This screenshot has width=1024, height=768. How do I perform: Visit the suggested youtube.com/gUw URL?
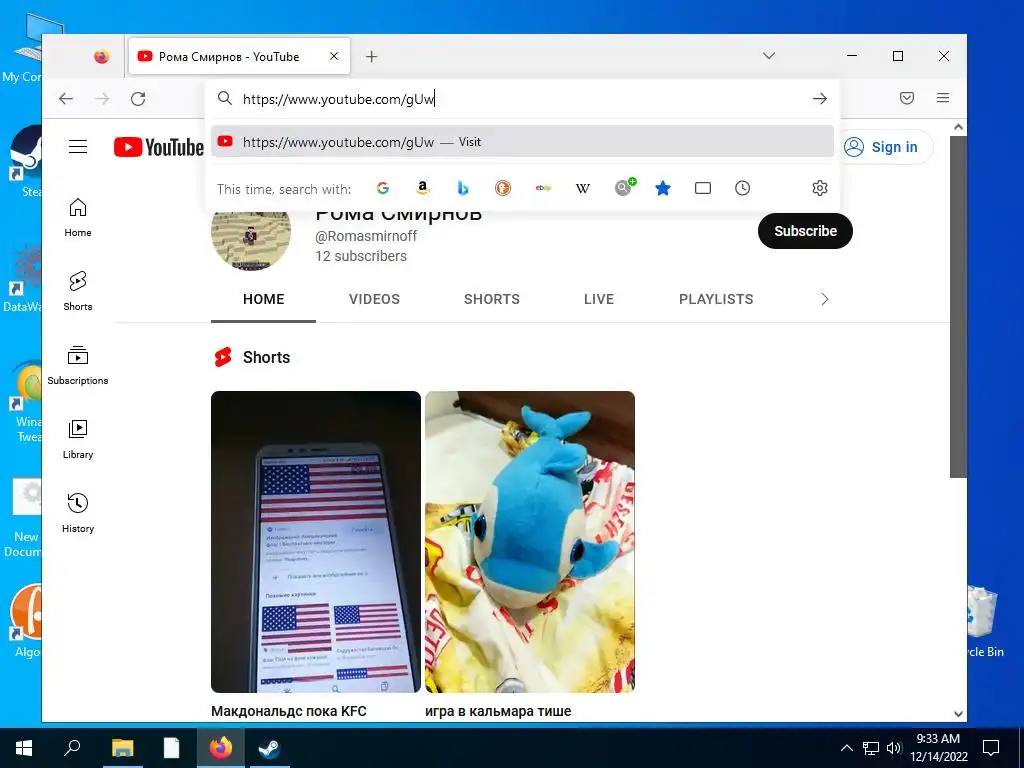tap(522, 142)
